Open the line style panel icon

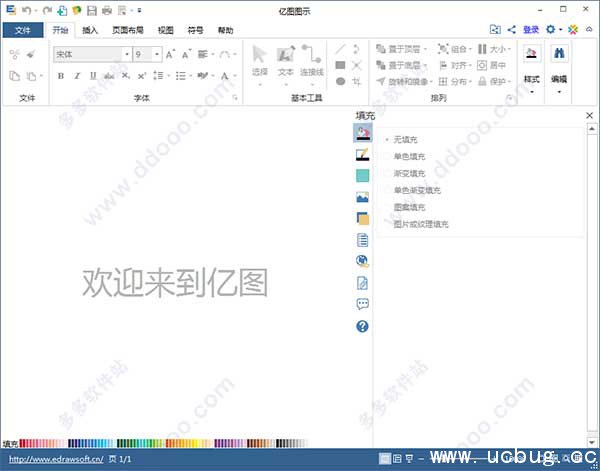362,155
